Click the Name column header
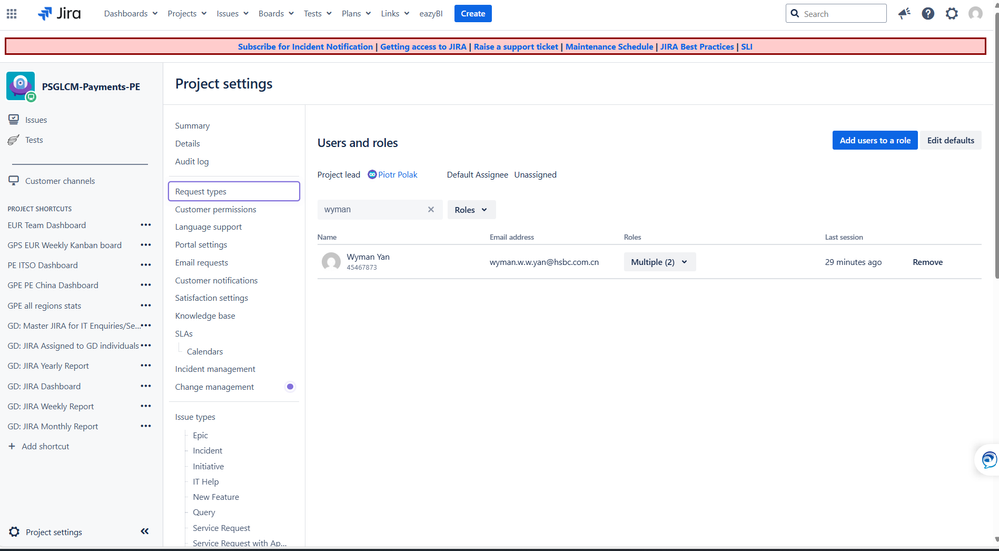The height and width of the screenshot is (551, 999). pos(327,237)
